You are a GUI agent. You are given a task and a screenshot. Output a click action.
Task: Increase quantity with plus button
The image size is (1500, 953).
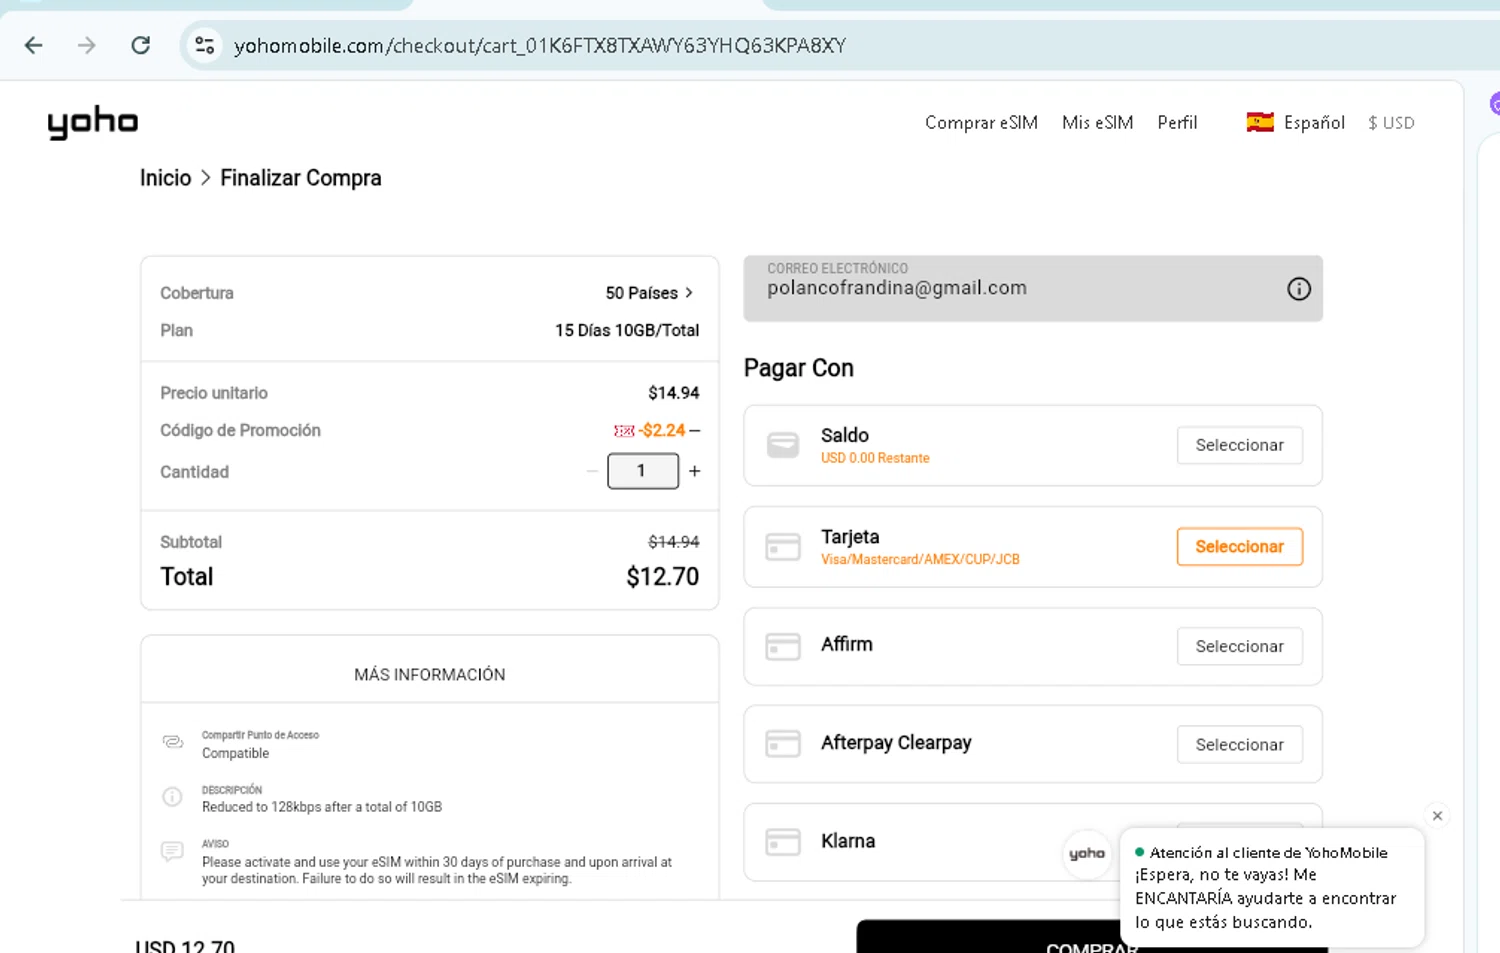point(695,471)
